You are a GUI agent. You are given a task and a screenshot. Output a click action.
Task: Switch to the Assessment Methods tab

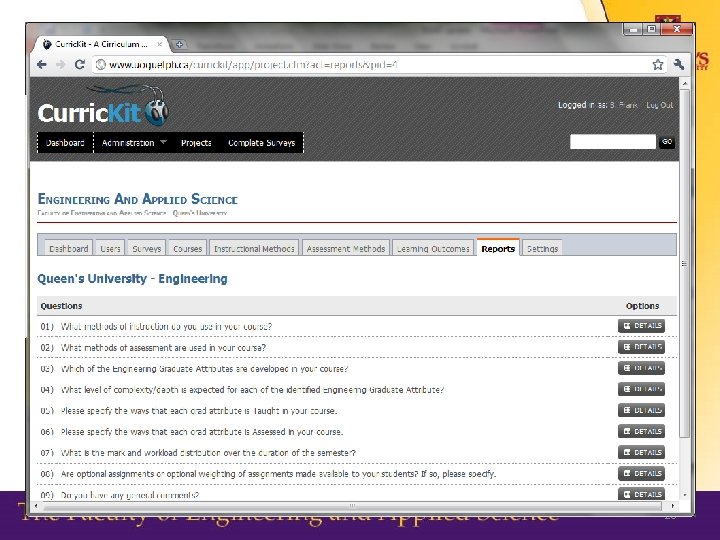pos(346,248)
